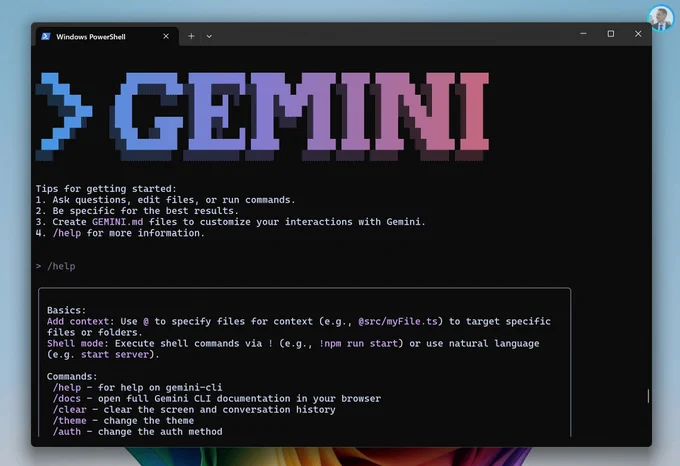Click the '/help' command in list
This screenshot has height=466, width=680.
tap(67, 388)
